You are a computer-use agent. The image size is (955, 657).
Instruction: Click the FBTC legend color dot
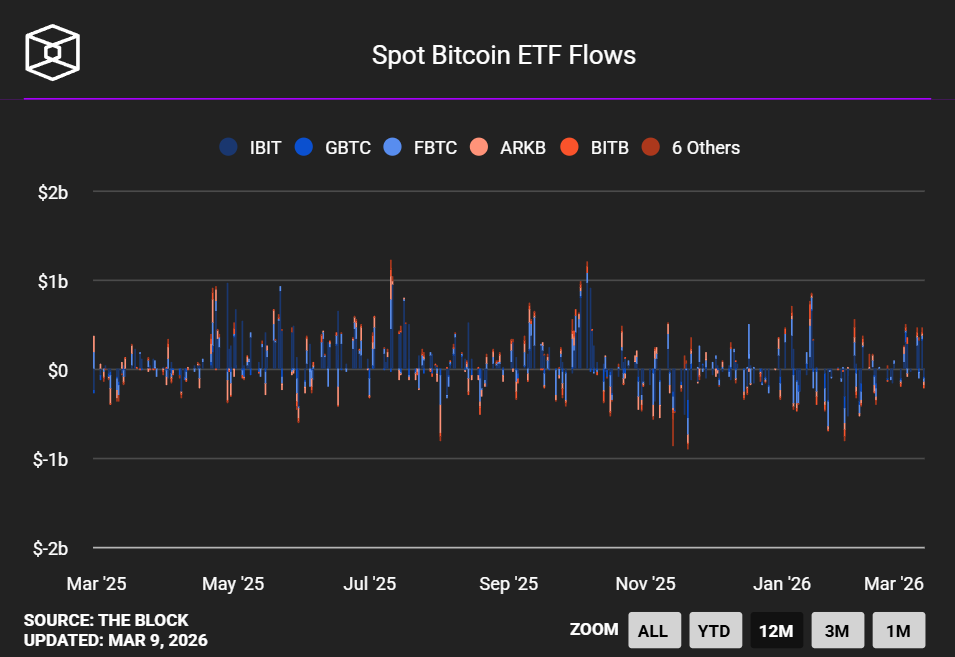pyautogui.click(x=393, y=148)
